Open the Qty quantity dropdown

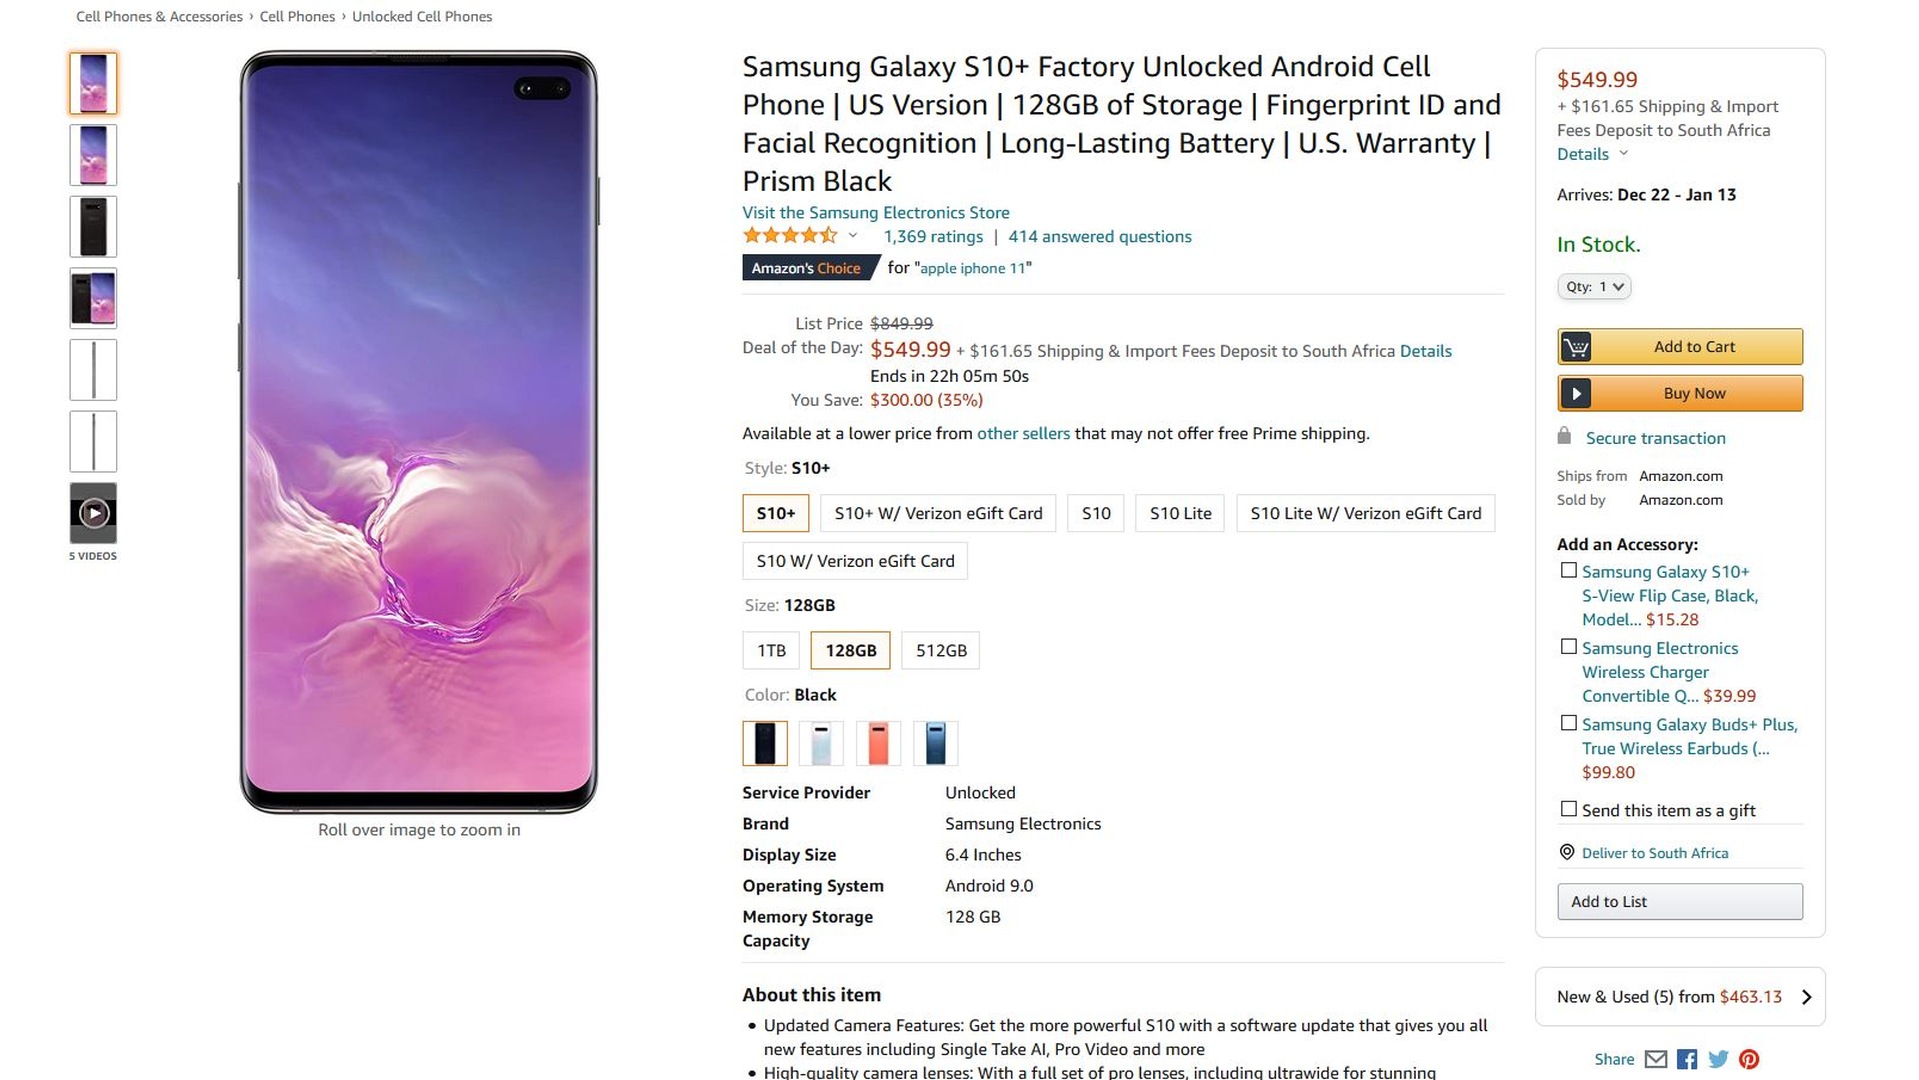point(1594,287)
